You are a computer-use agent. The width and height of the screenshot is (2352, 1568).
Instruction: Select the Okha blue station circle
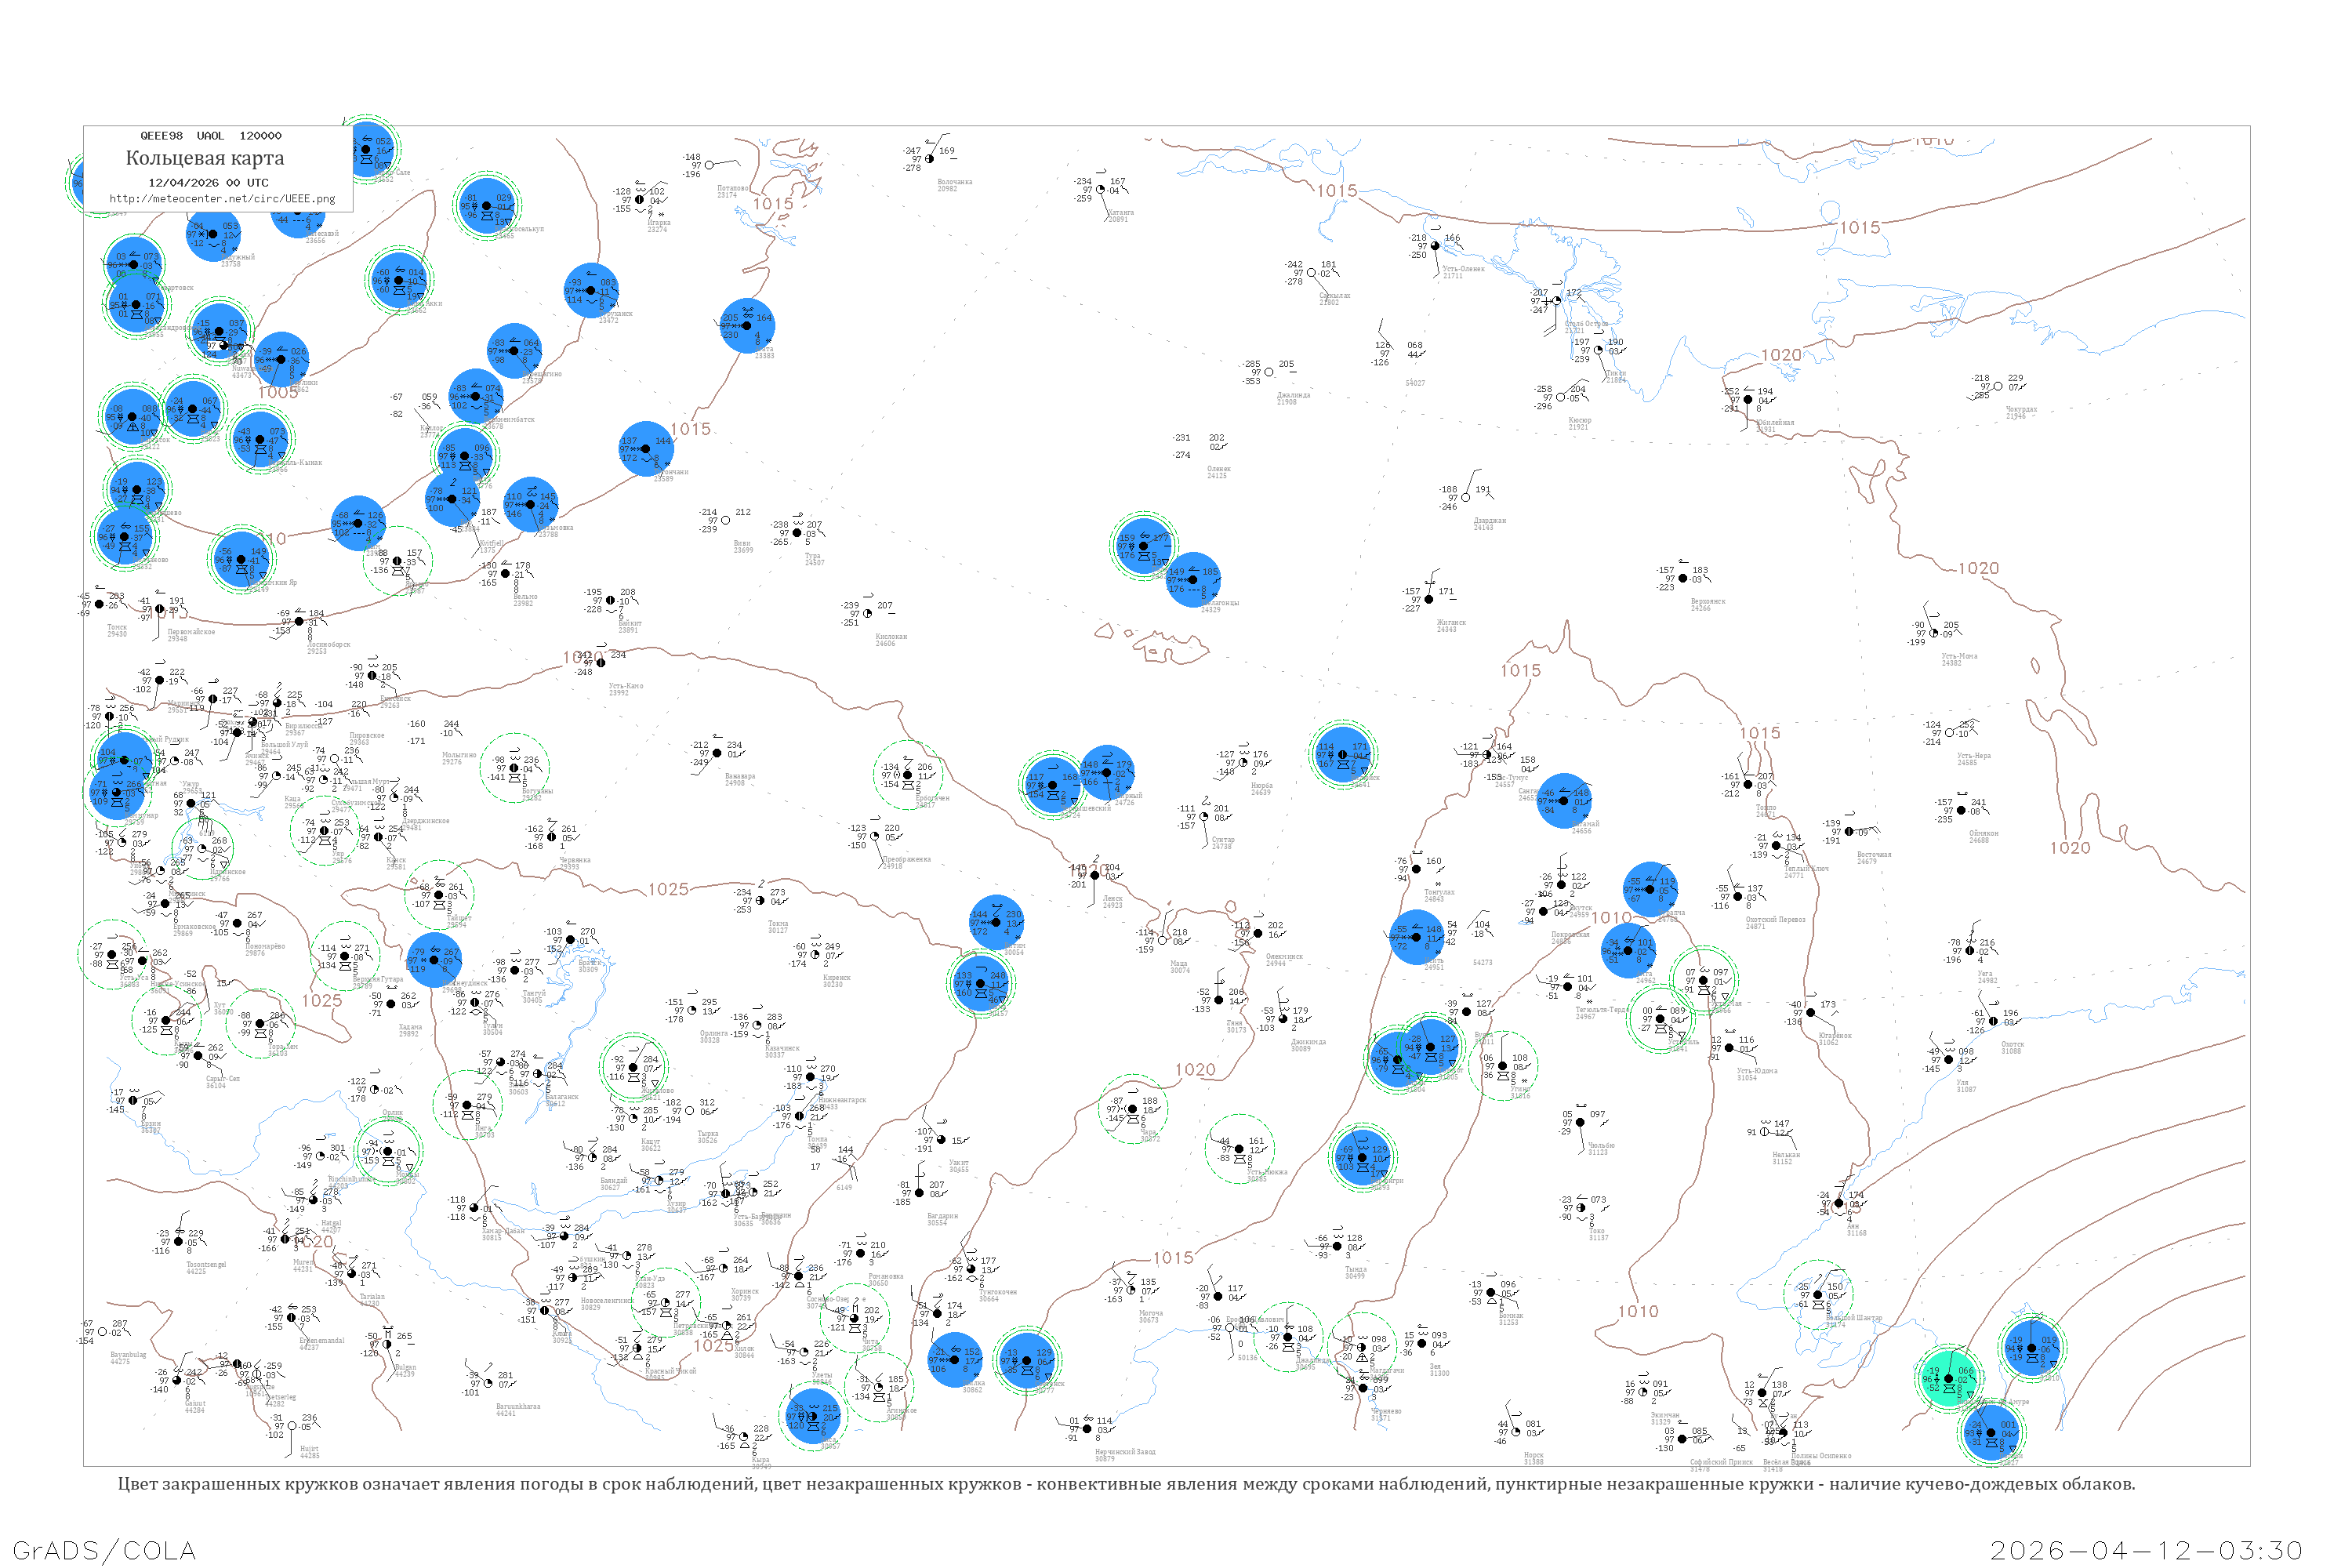[2031, 1348]
